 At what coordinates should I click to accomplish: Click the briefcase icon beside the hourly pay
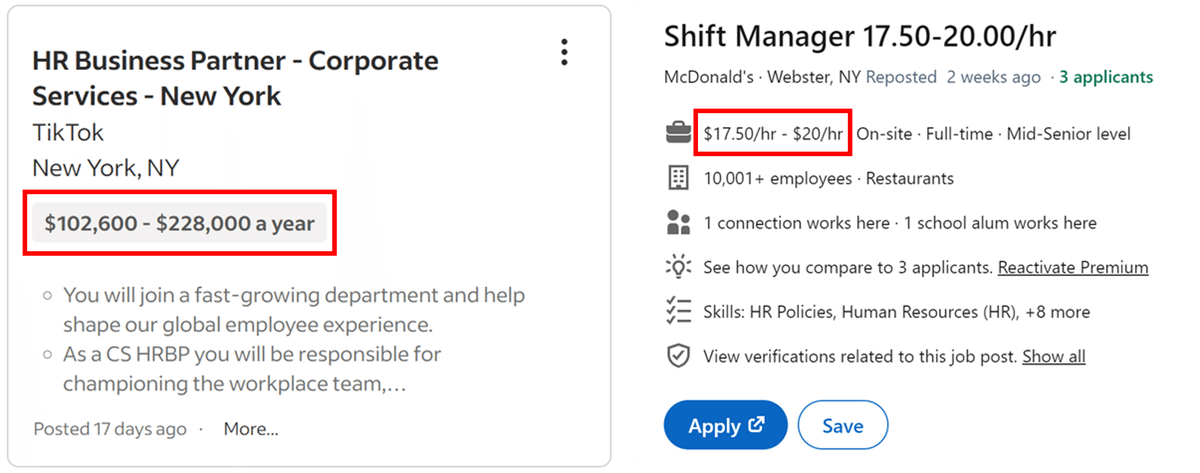679,133
